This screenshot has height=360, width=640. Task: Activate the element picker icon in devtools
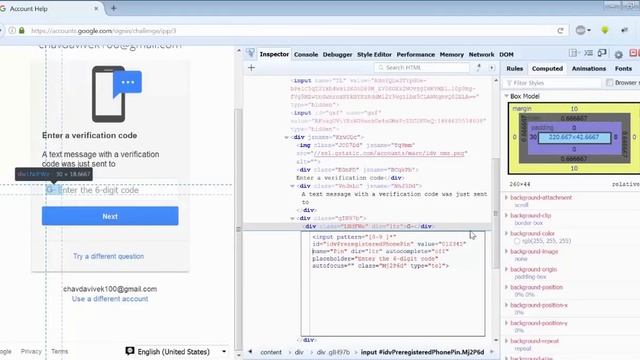(x=251, y=53)
